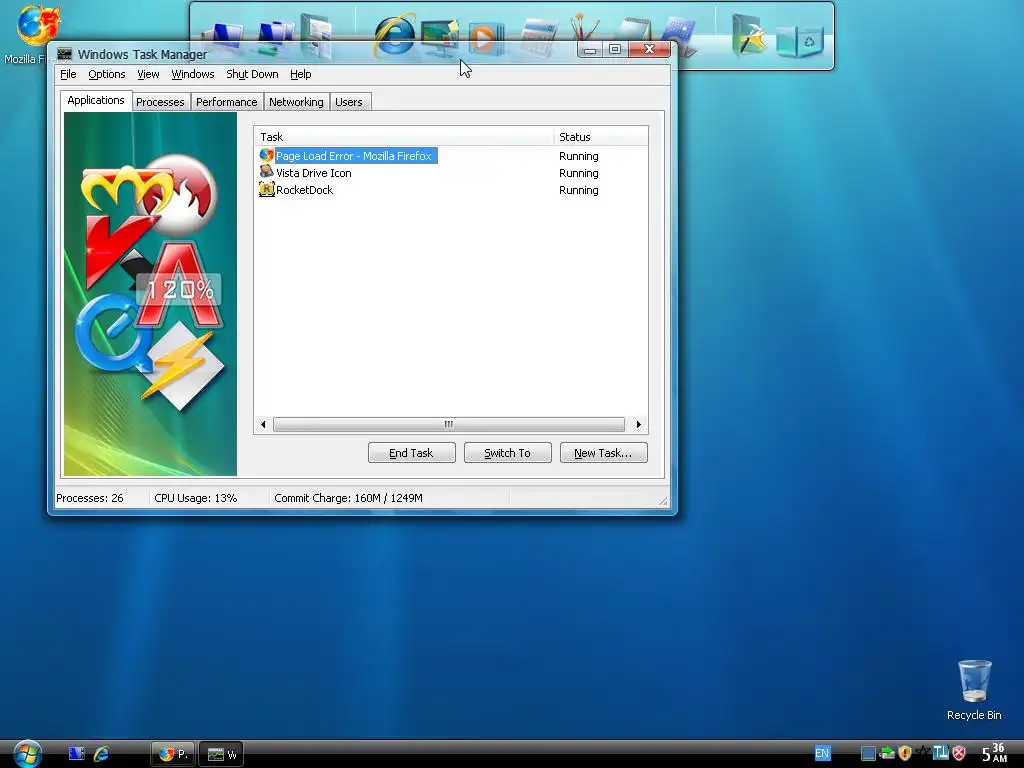Switch to the Performance tab

click(x=227, y=102)
